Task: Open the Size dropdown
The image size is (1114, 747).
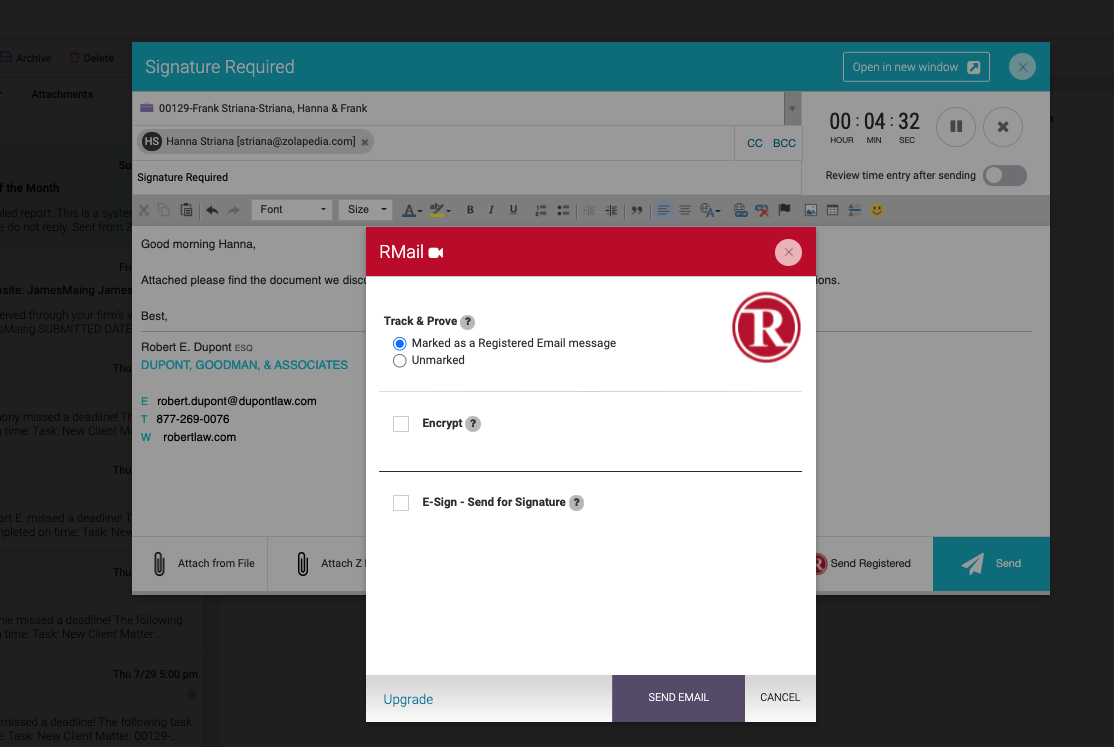Action: pos(365,210)
